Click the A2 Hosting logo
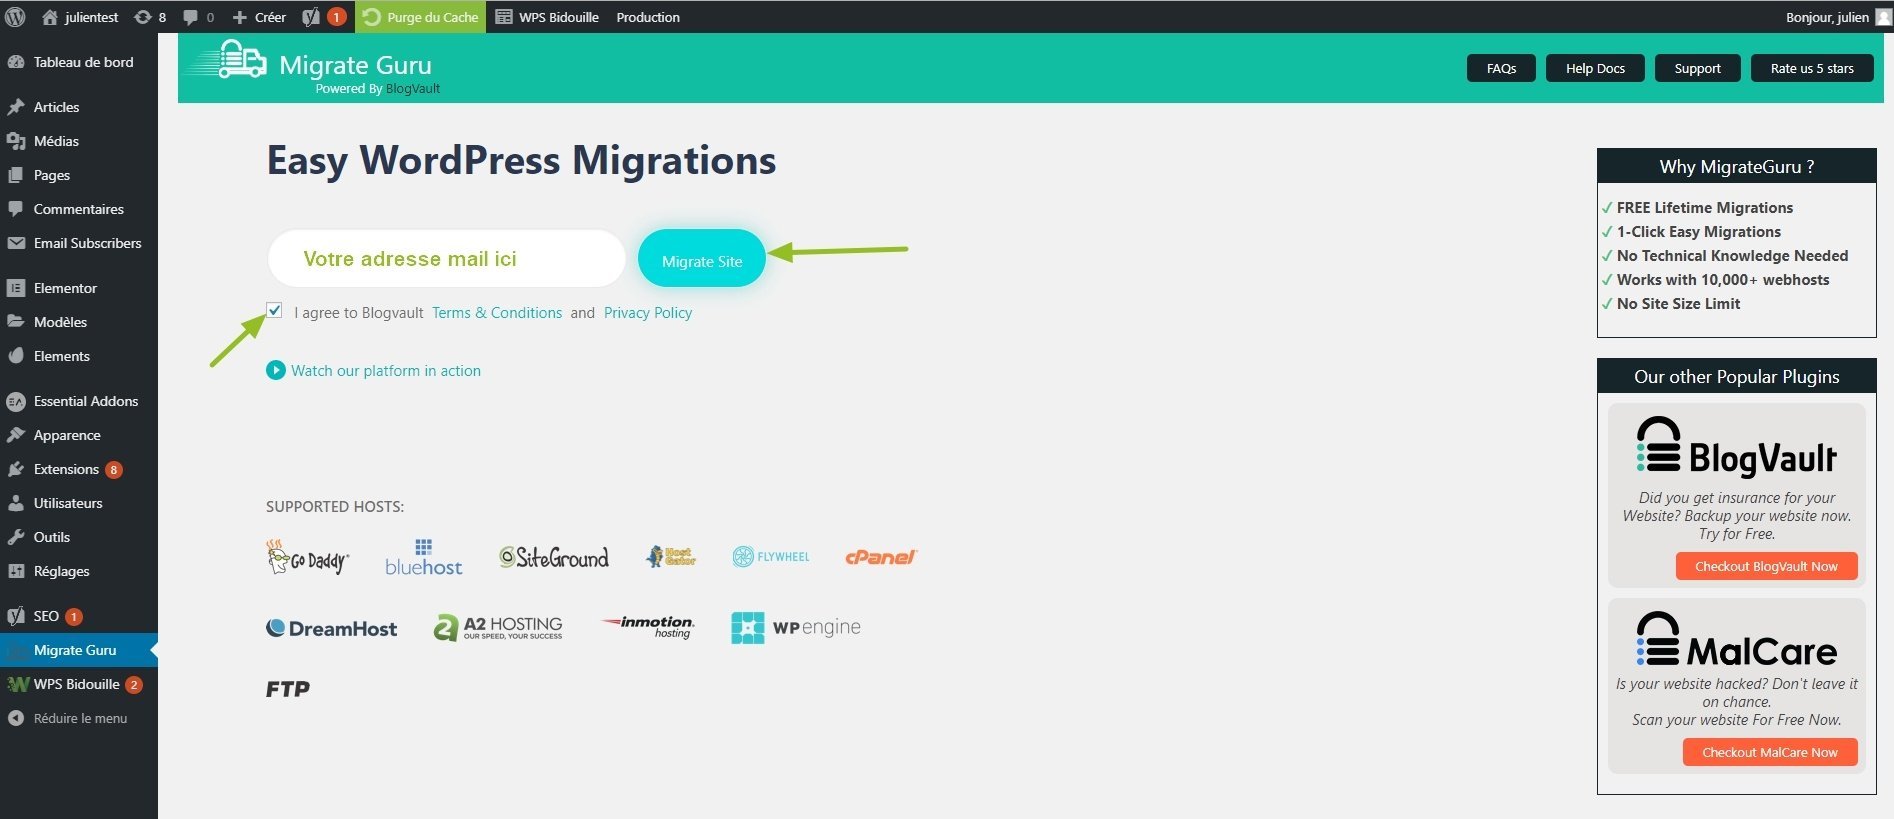The height and width of the screenshot is (819, 1894). click(x=498, y=628)
